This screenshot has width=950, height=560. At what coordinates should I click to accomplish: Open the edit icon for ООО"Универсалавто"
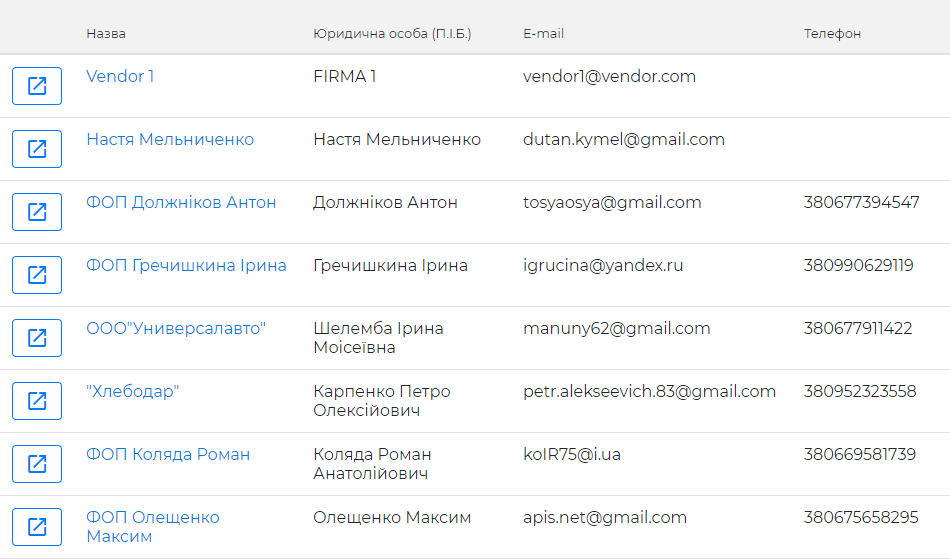(x=37, y=338)
